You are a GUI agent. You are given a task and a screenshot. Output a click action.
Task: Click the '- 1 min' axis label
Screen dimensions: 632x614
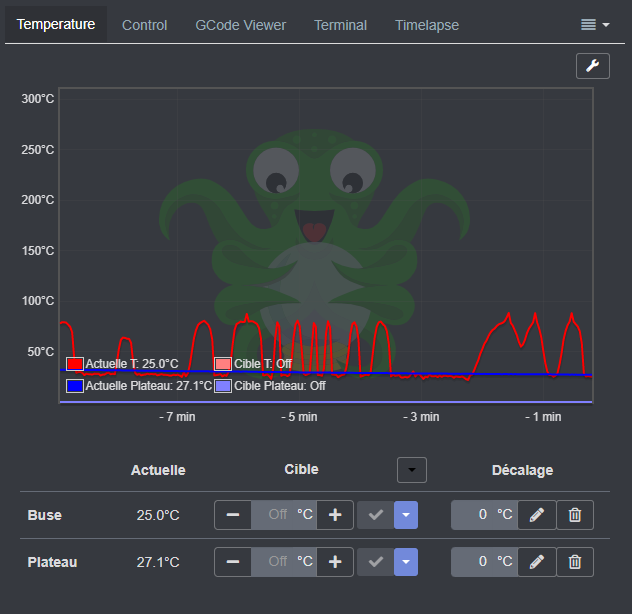(x=543, y=417)
